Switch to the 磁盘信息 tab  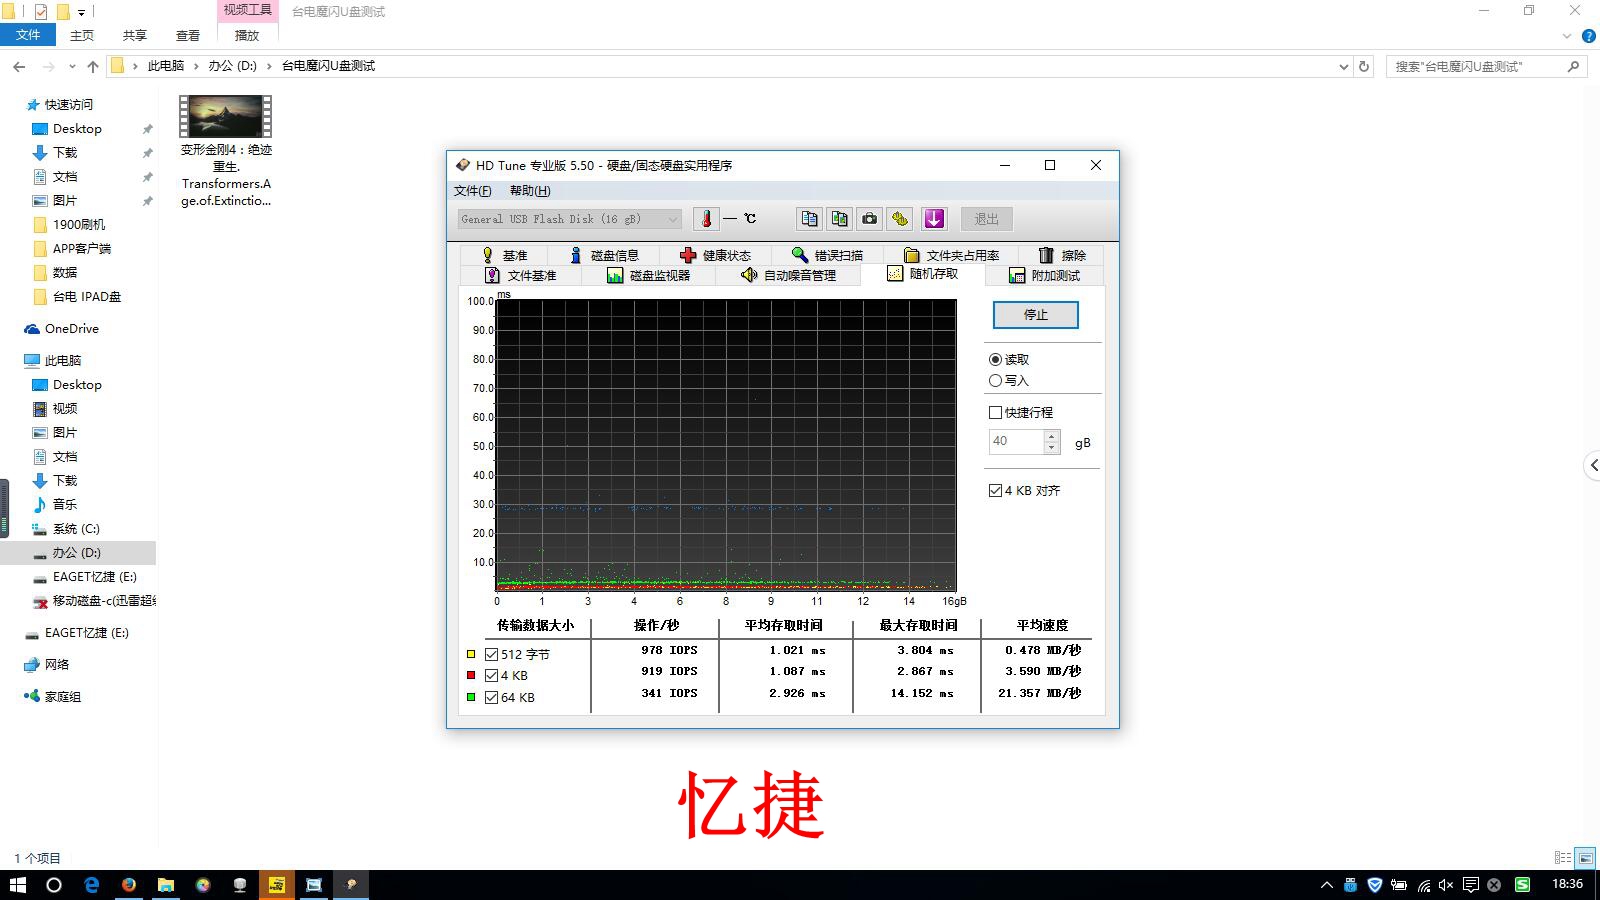tap(604, 255)
